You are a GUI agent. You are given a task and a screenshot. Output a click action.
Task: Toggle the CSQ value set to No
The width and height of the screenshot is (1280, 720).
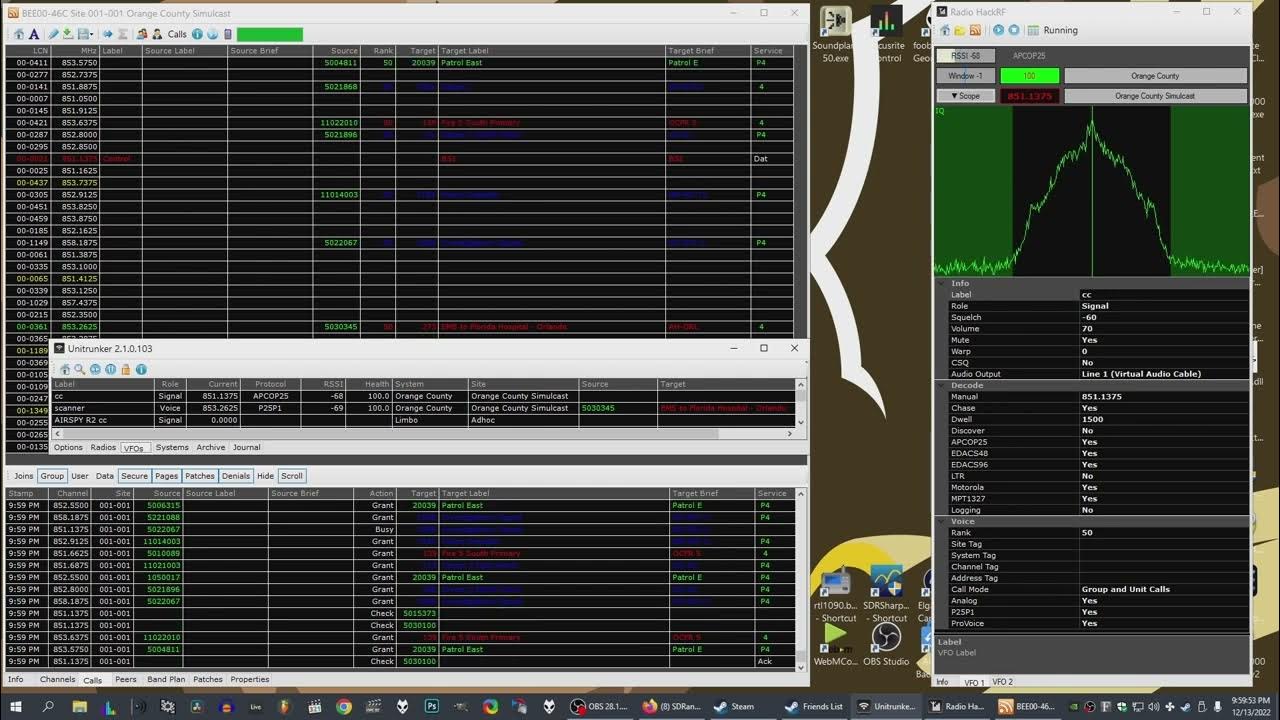(1163, 363)
